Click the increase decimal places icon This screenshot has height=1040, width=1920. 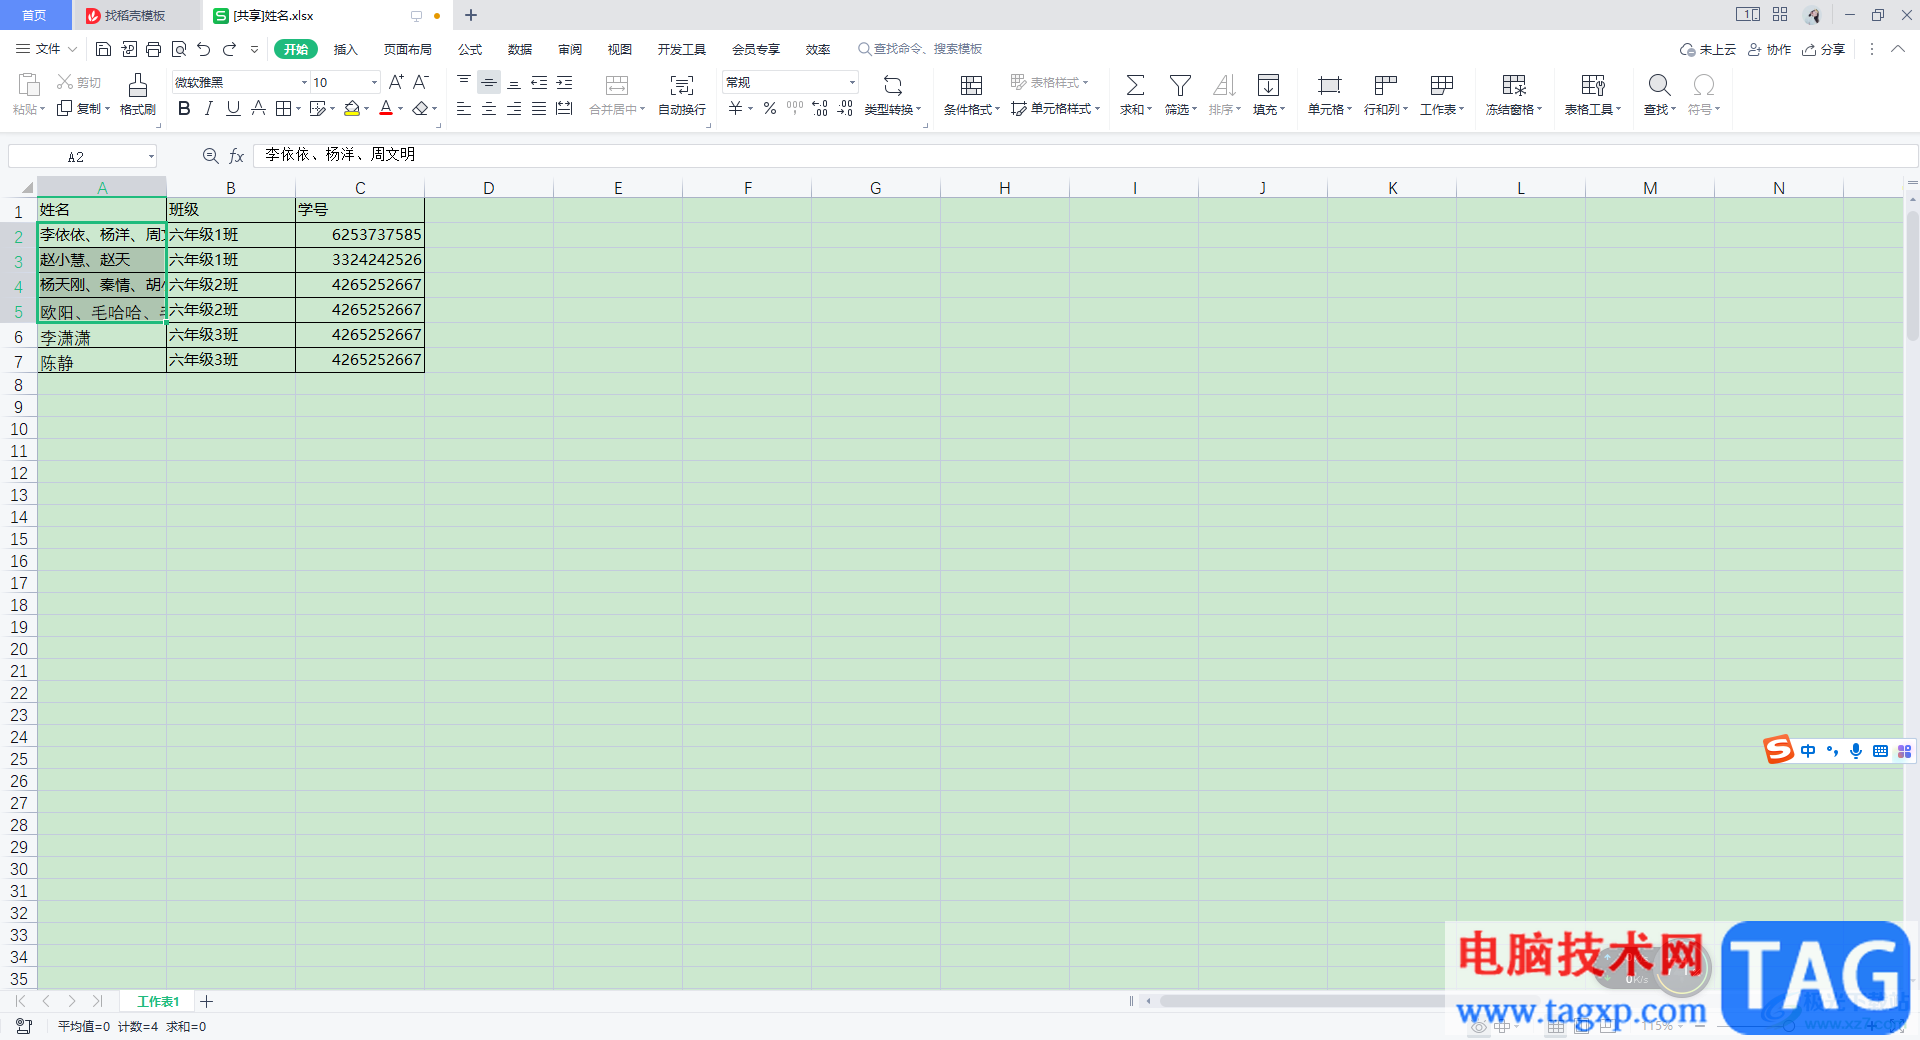pyautogui.click(x=820, y=108)
